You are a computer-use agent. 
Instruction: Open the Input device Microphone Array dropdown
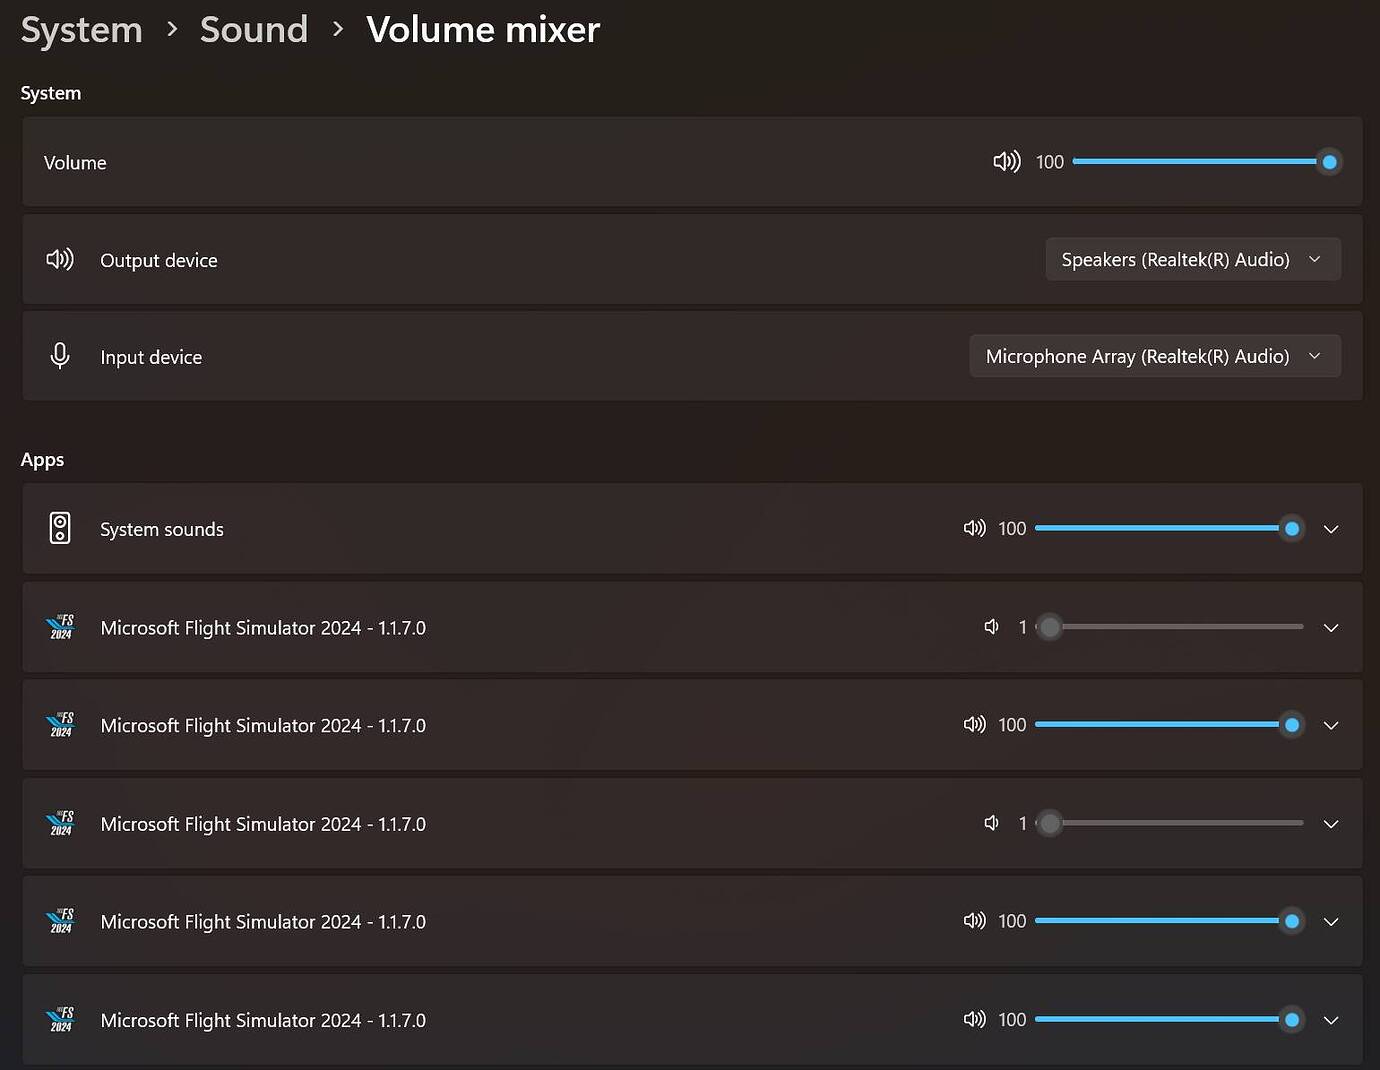[x=1155, y=356]
